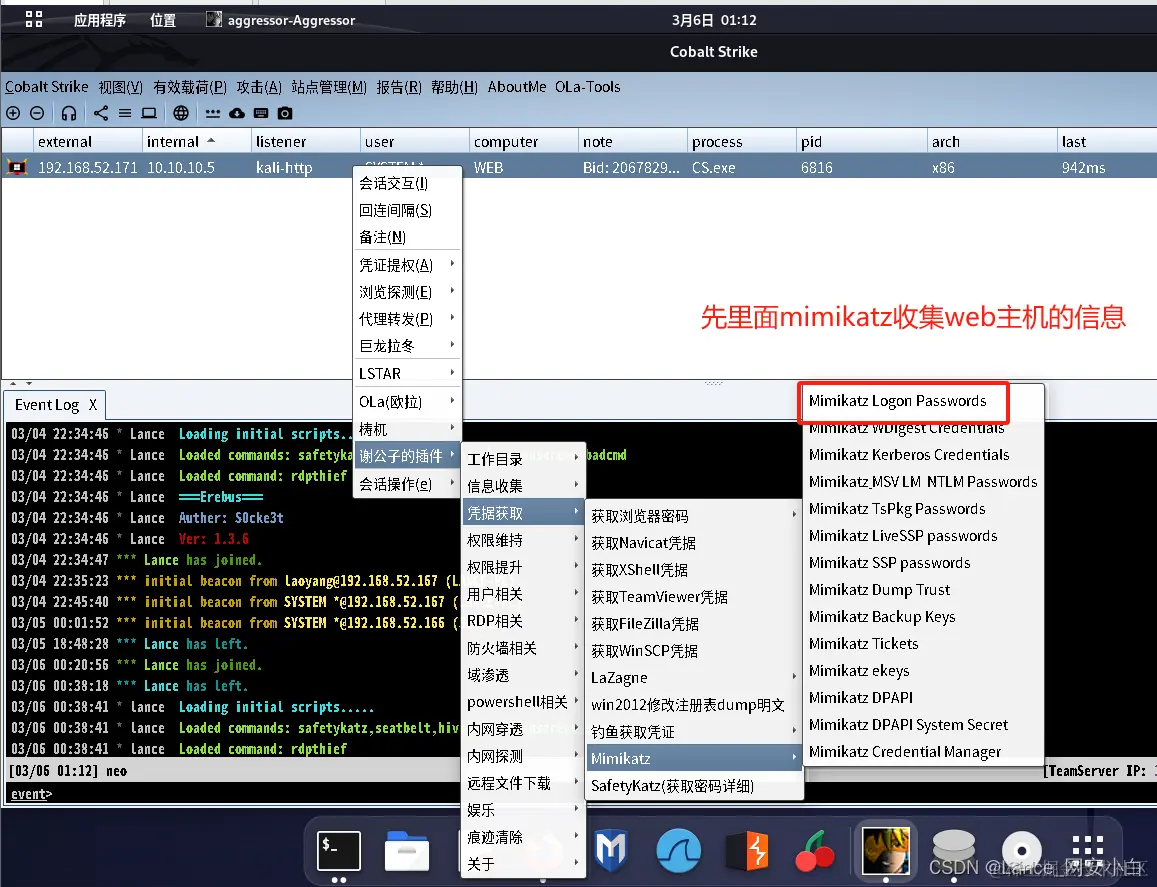Image resolution: width=1157 pixels, height=887 pixels.
Task: Open 应用程序 menu in top bar
Action: point(100,20)
